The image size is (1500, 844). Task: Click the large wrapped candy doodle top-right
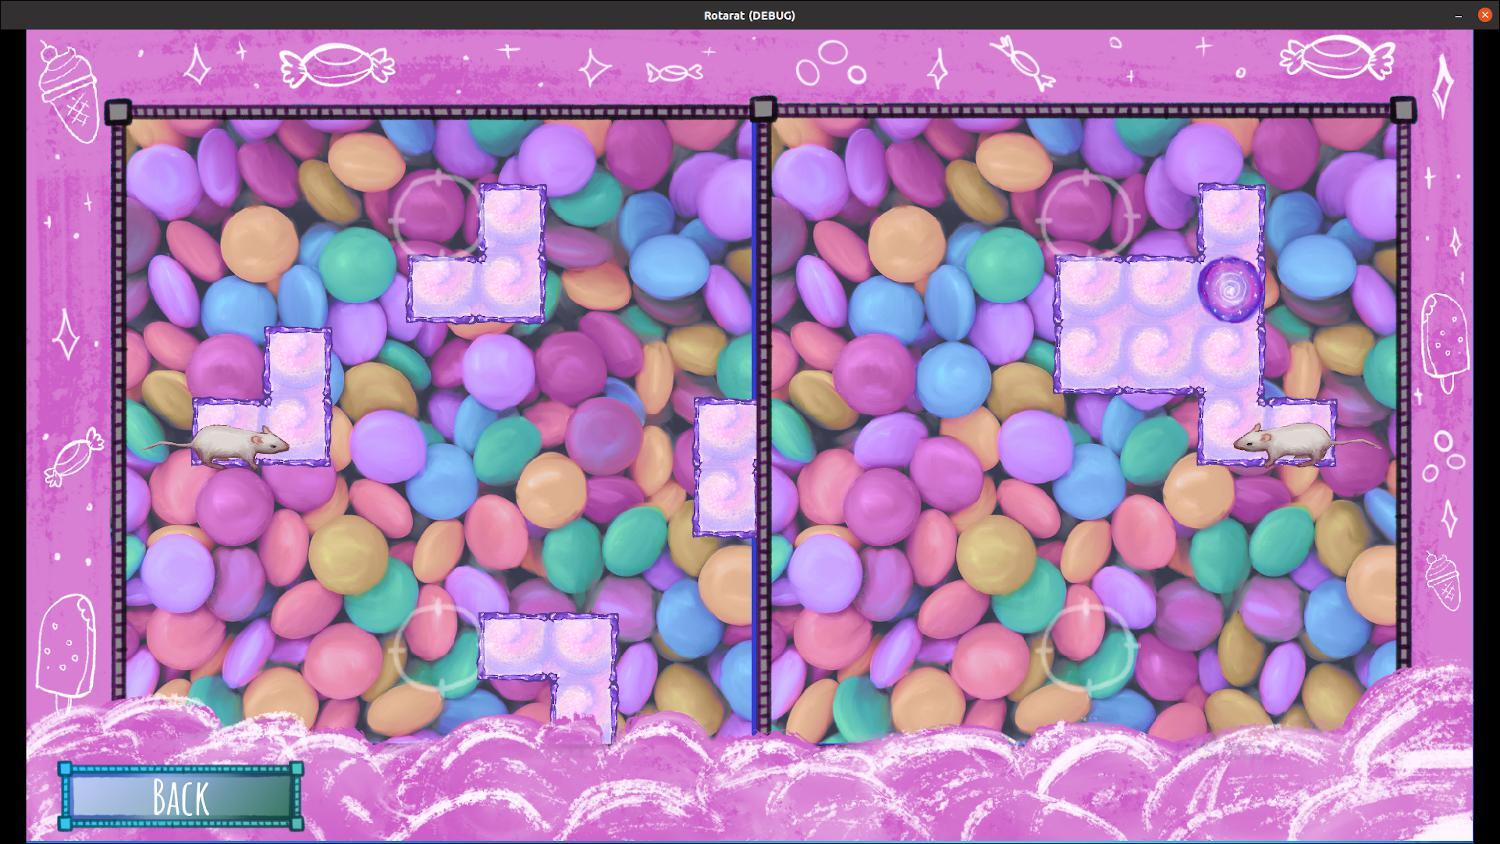pyautogui.click(x=1337, y=57)
